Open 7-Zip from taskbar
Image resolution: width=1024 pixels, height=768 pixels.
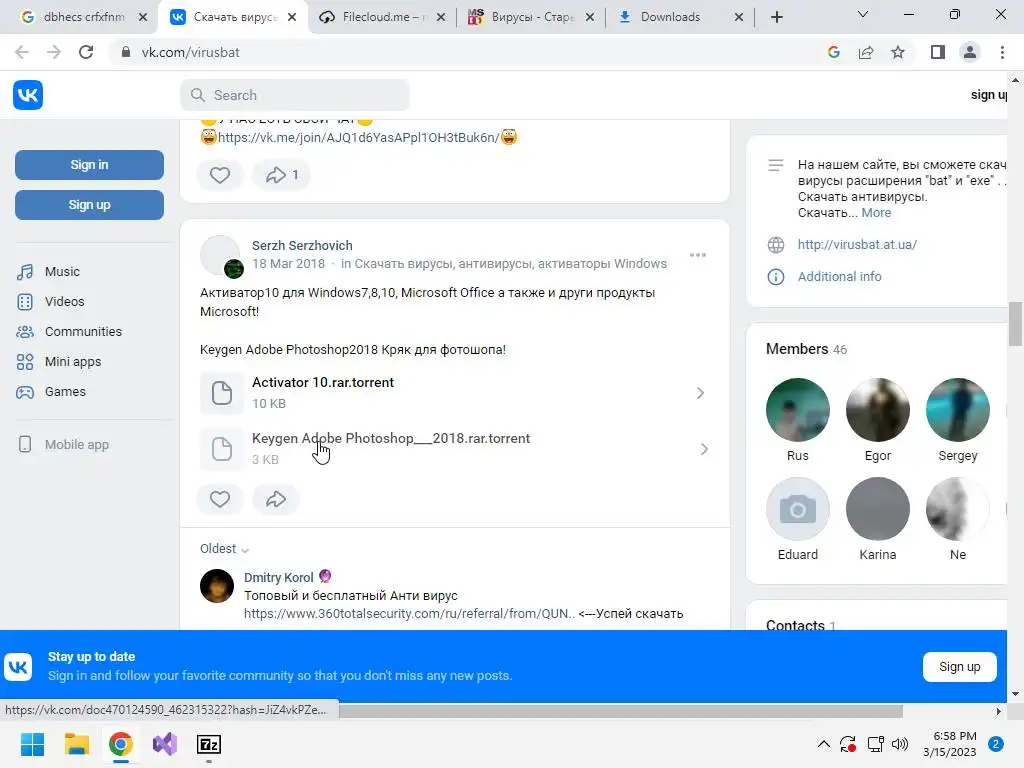pyautogui.click(x=209, y=744)
